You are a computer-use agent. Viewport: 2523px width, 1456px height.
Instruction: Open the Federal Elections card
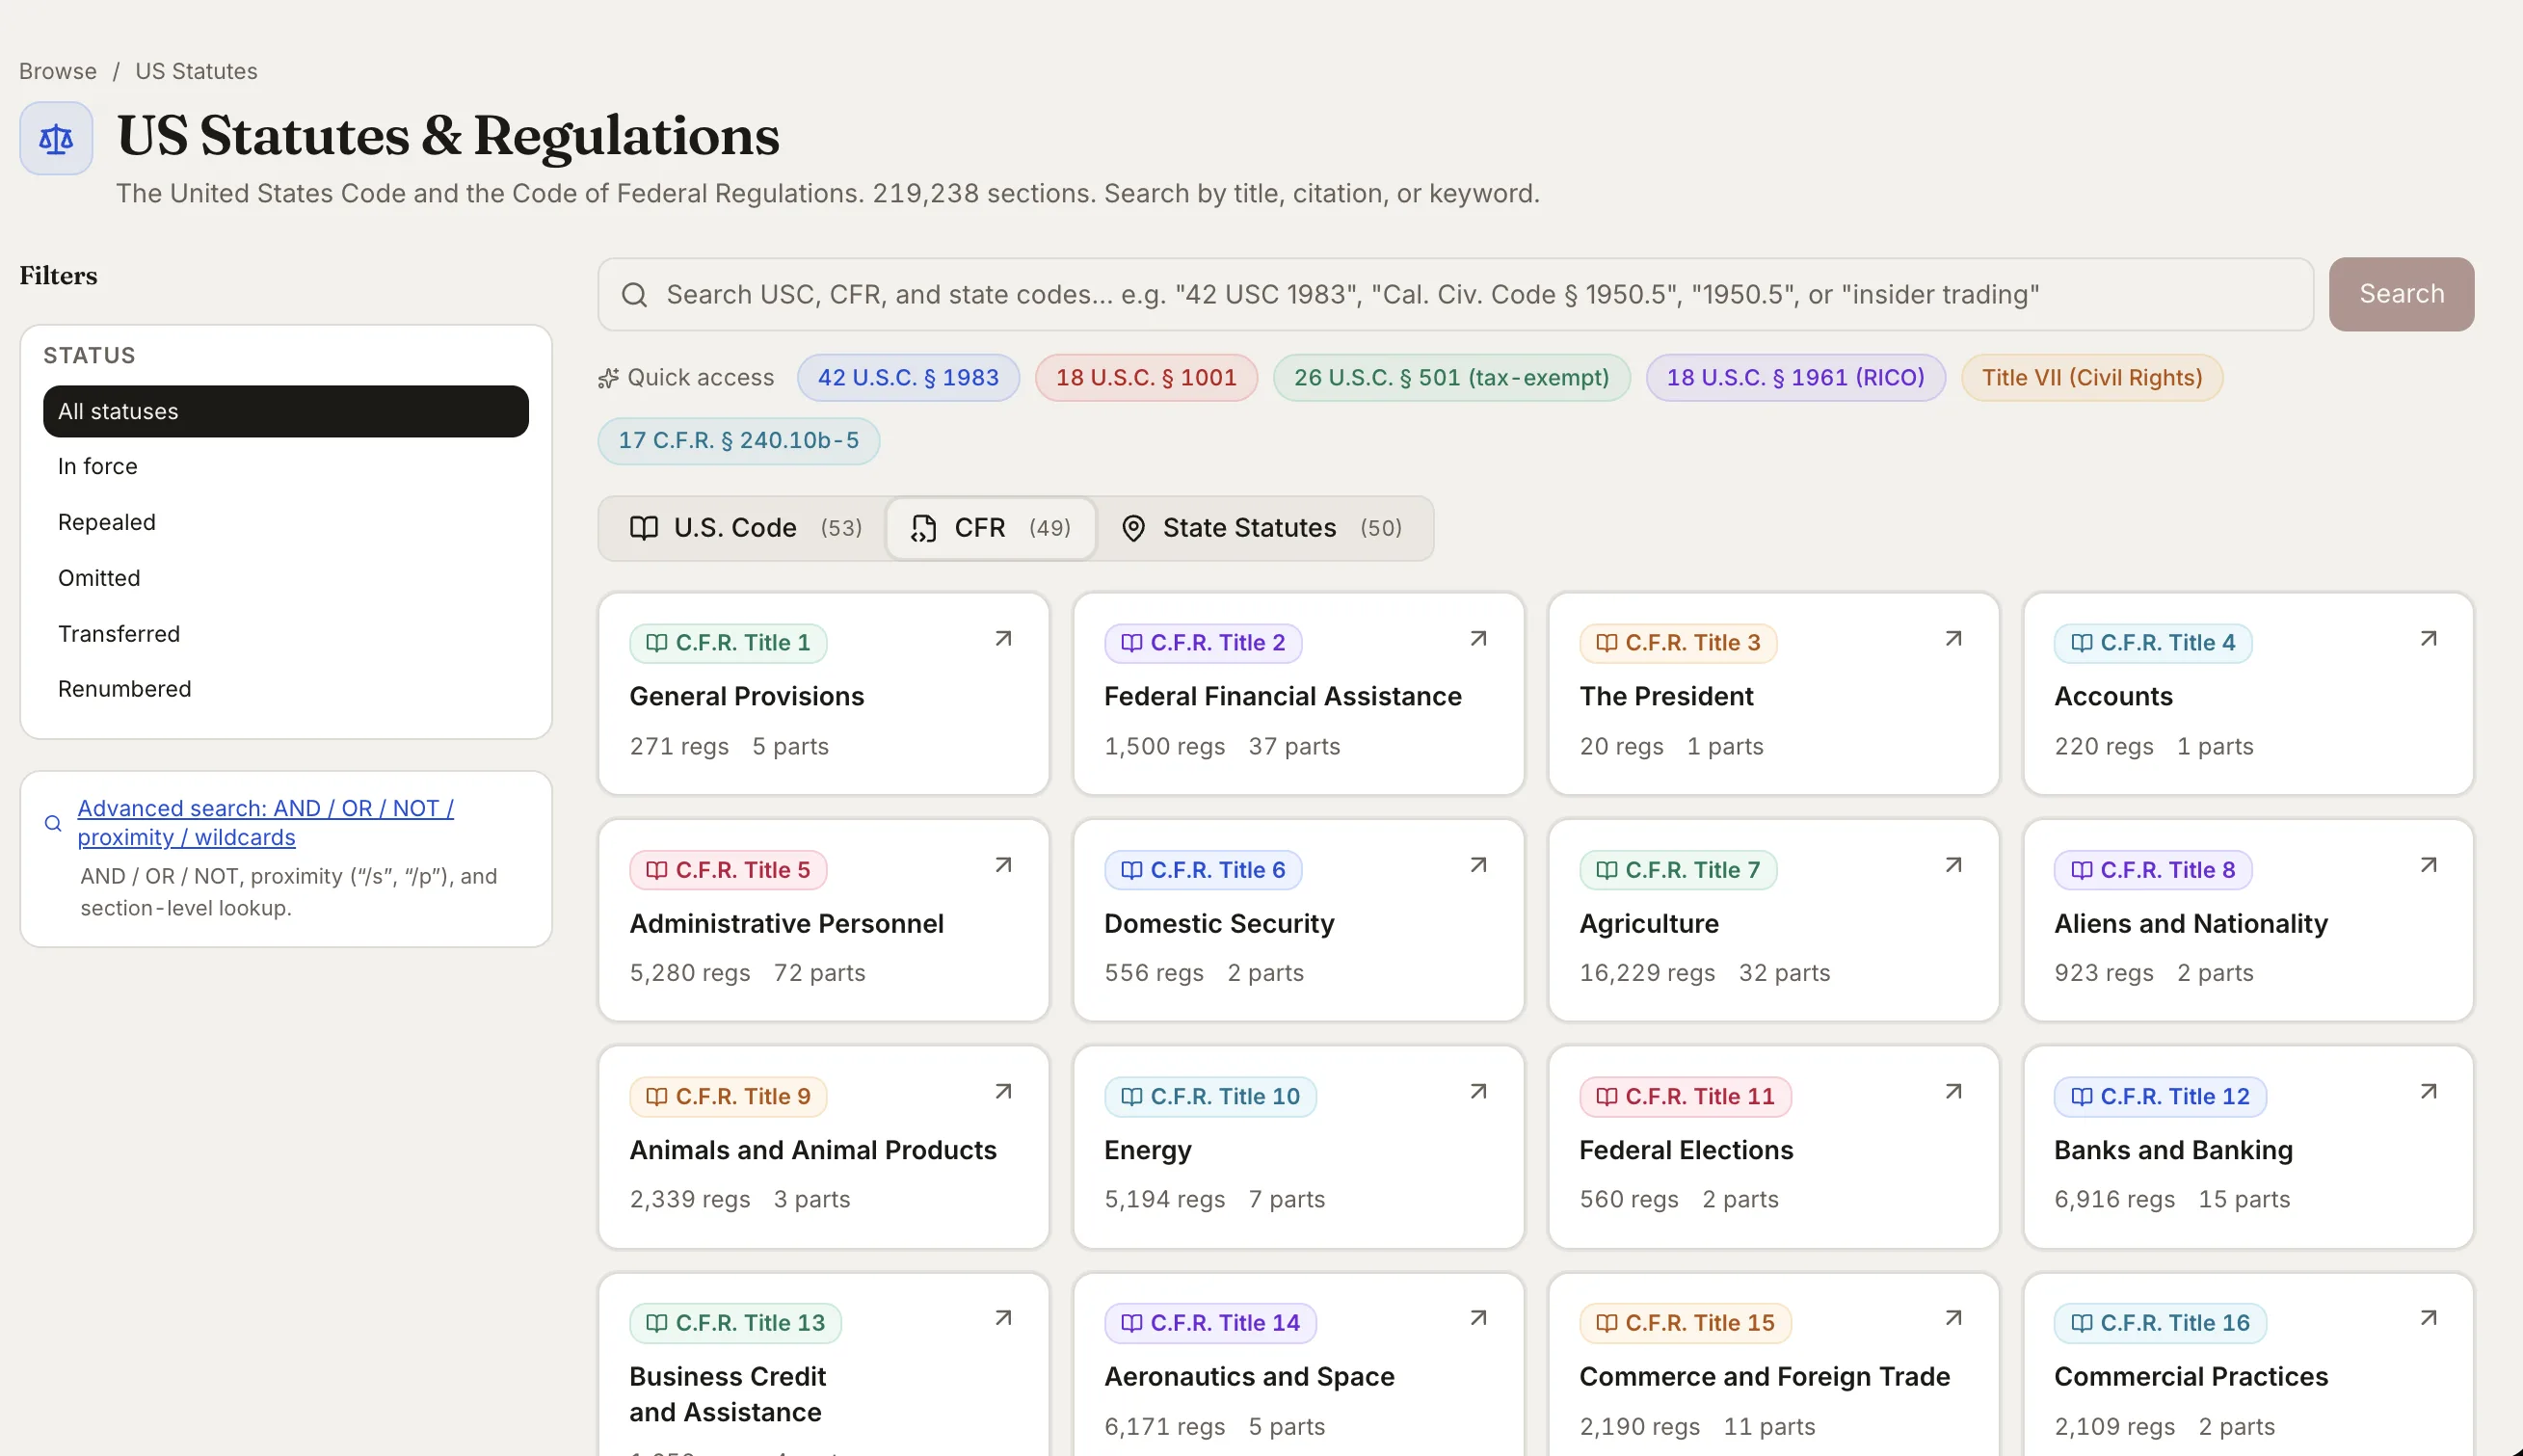(1773, 1147)
